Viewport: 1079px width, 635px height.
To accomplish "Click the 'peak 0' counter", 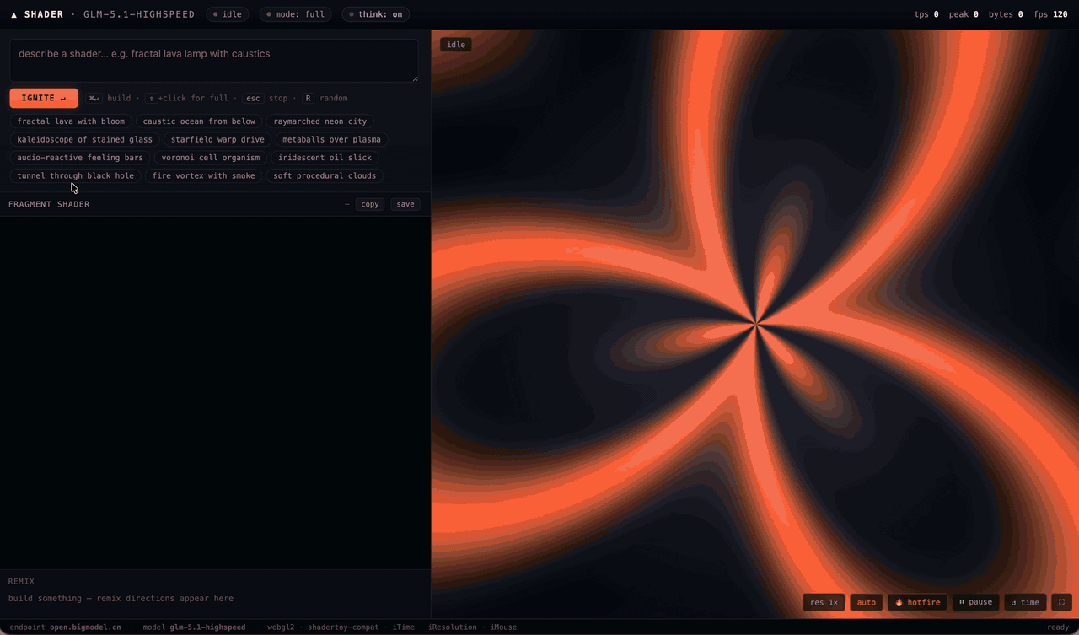I will pyautogui.click(x=963, y=14).
